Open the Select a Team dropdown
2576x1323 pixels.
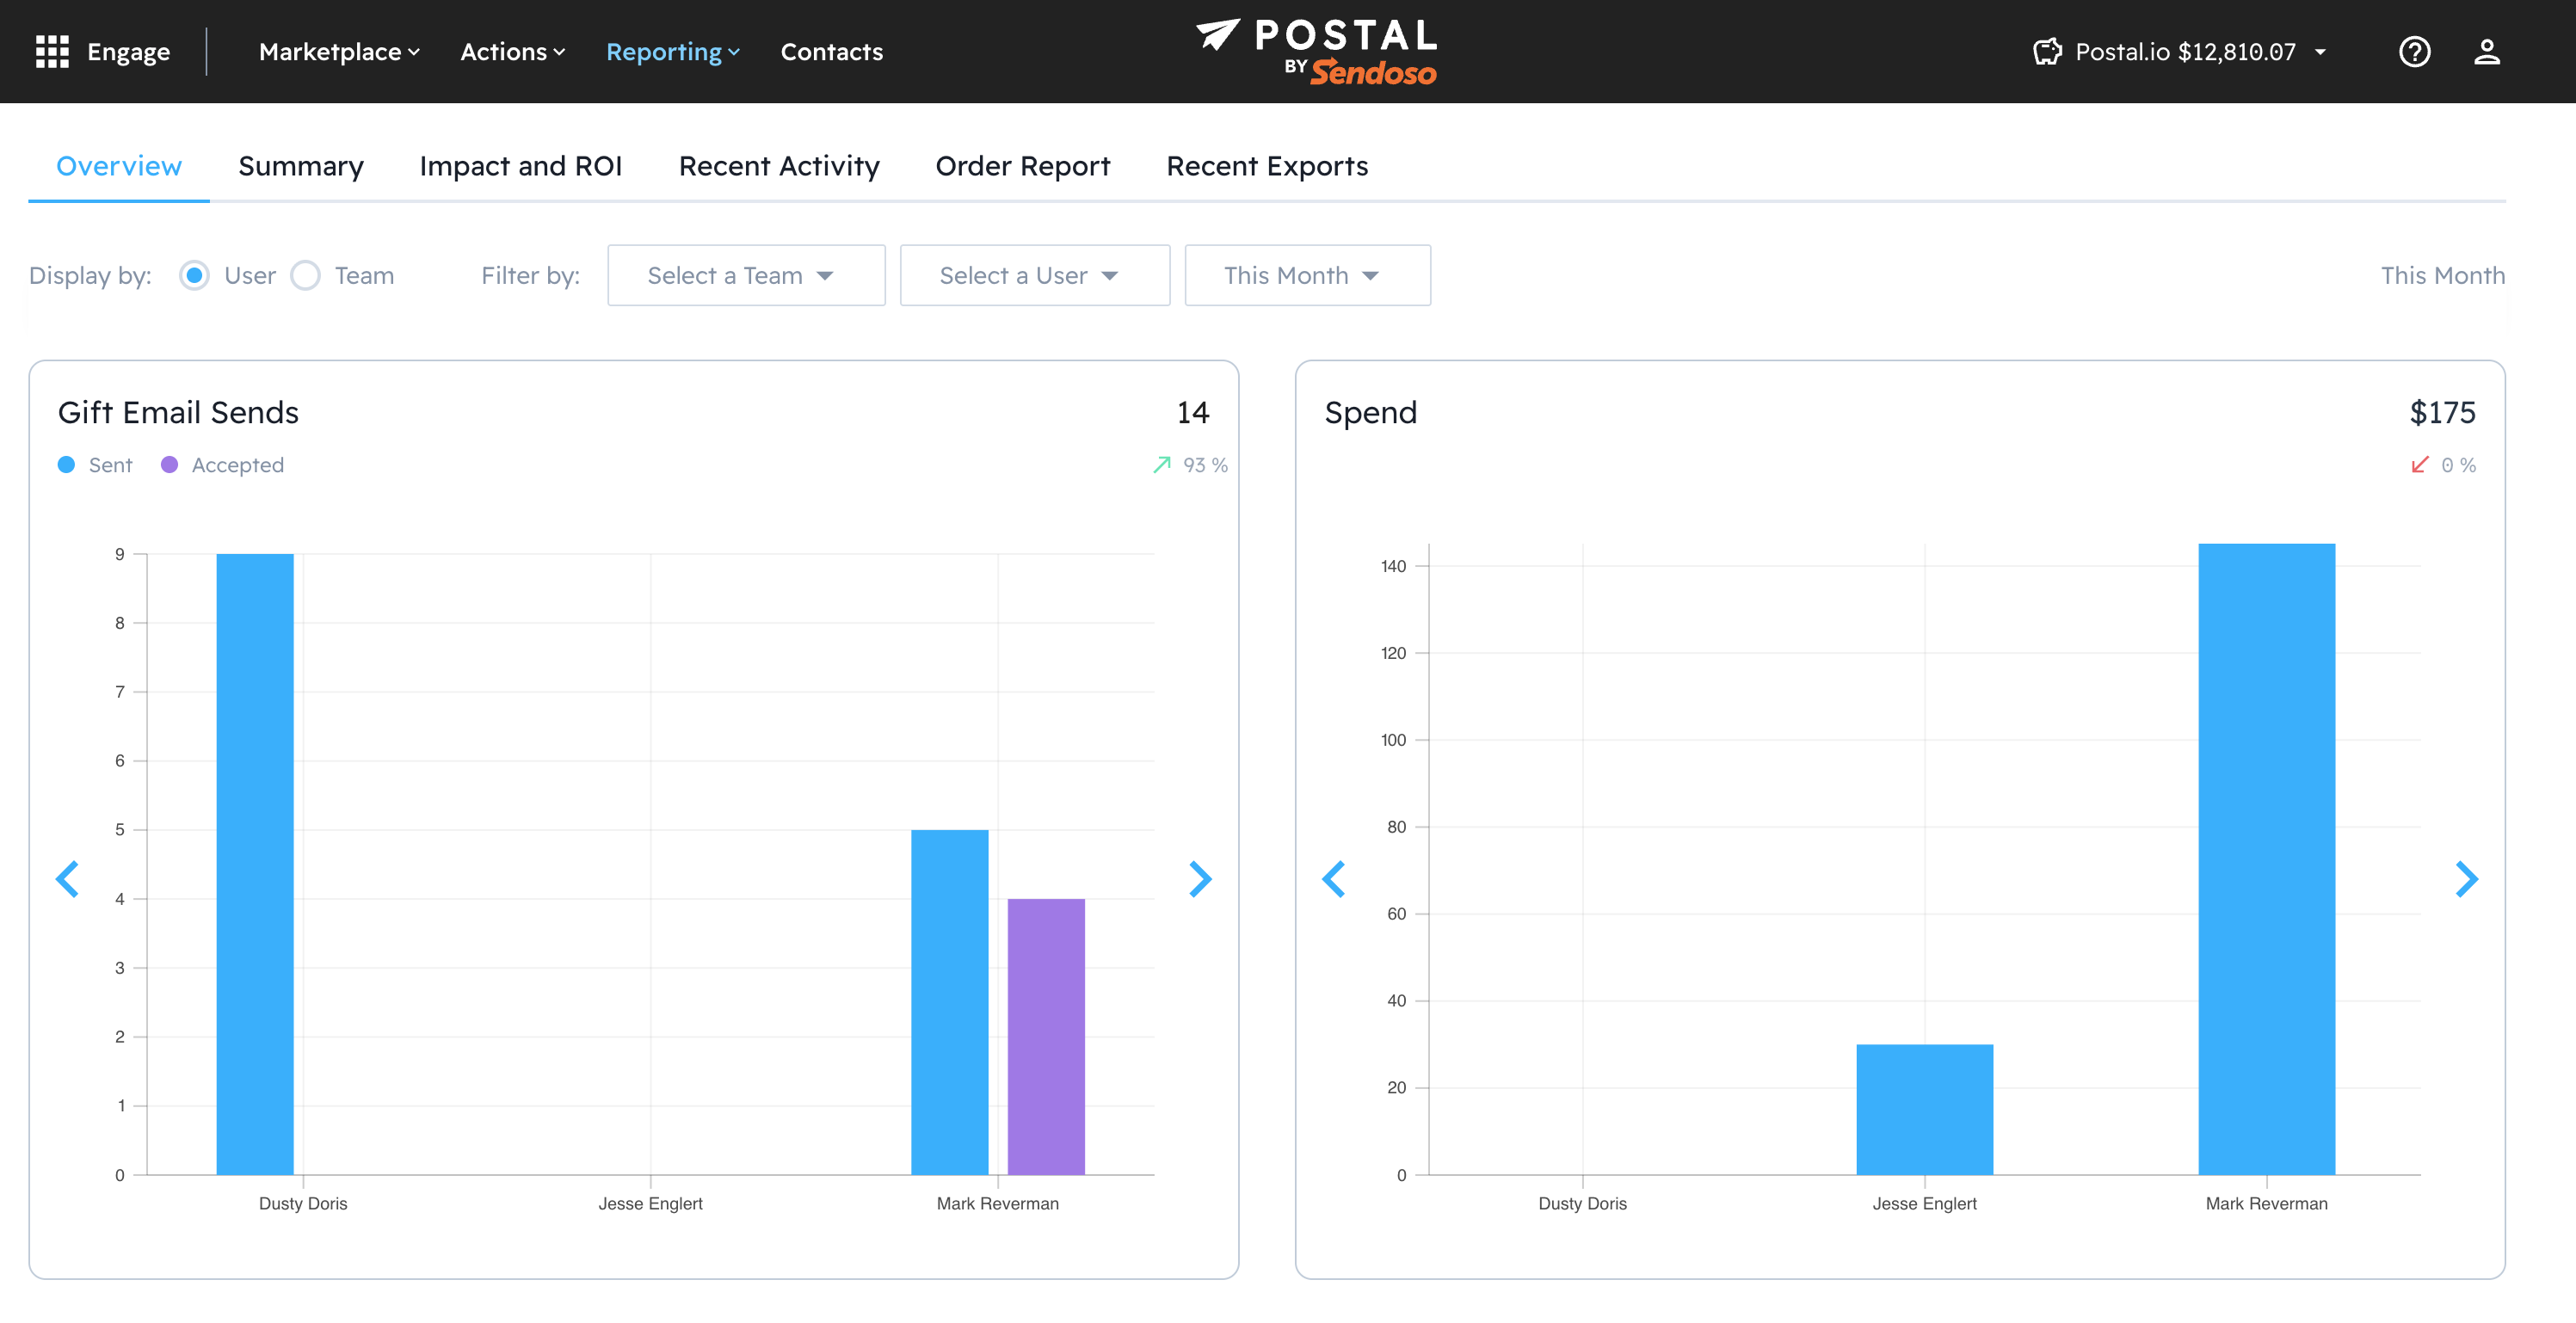[745, 275]
